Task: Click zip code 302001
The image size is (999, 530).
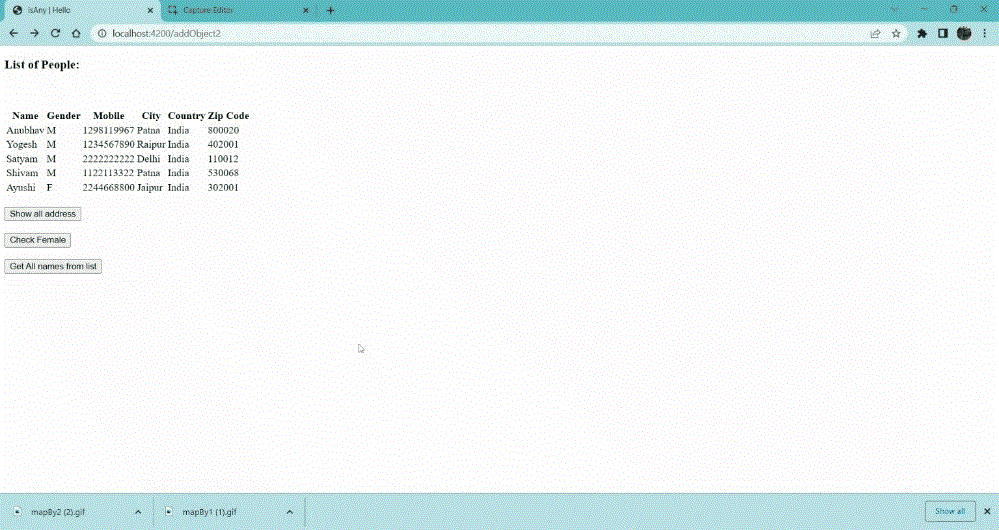Action: (x=223, y=187)
